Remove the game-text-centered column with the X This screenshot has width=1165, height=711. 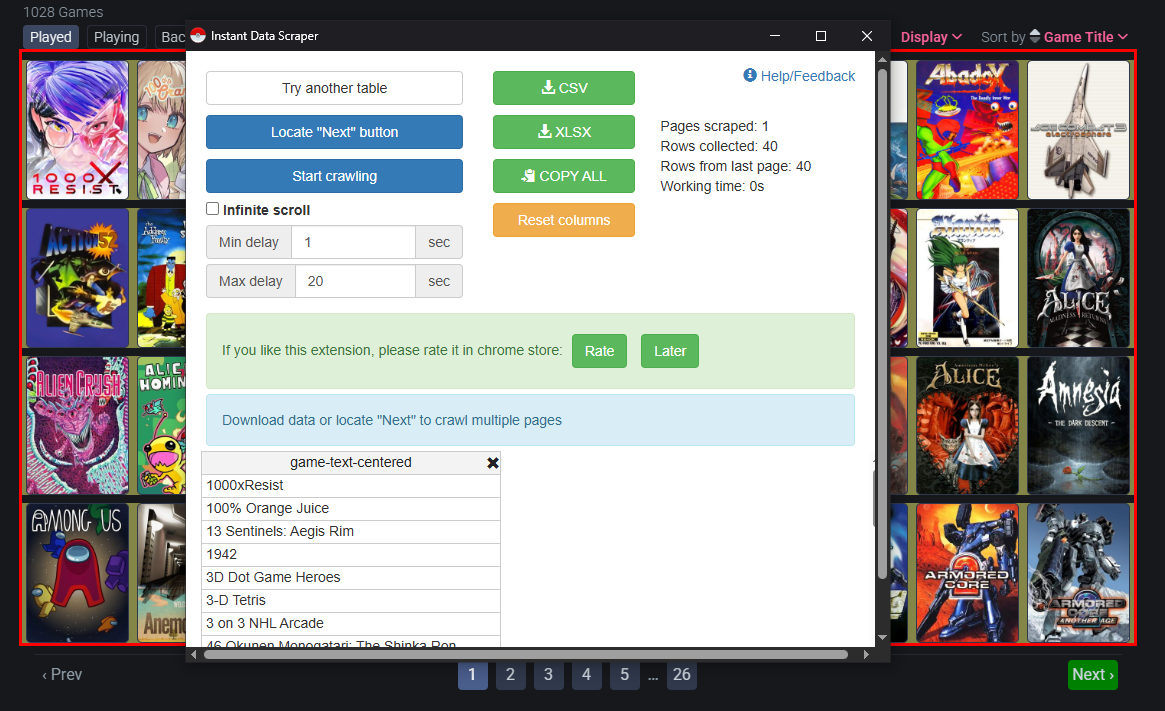493,463
